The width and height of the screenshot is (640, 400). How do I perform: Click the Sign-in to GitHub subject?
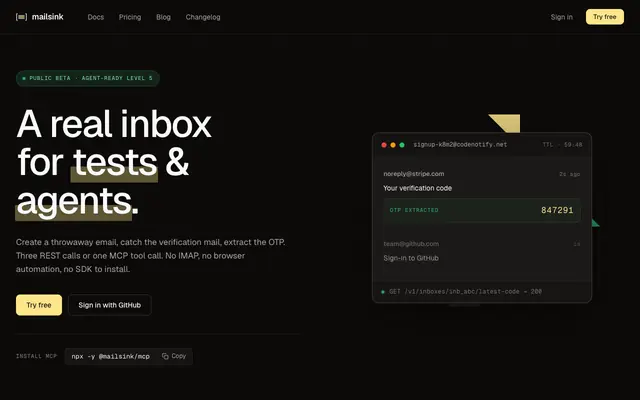pos(411,258)
